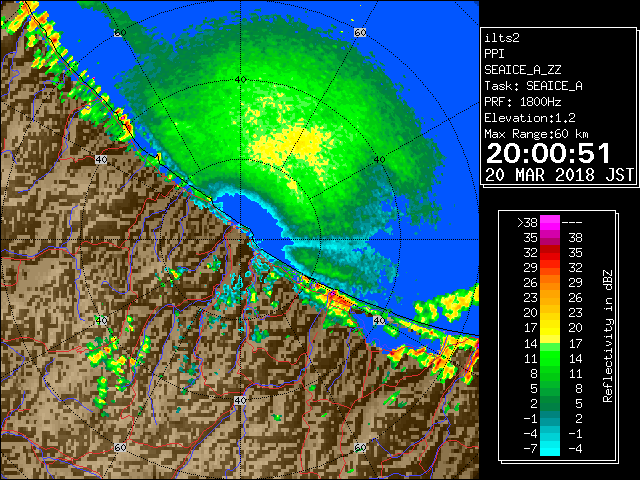The image size is (640, 480).
Task: Click the >38 legend label
Action: click(x=527, y=222)
